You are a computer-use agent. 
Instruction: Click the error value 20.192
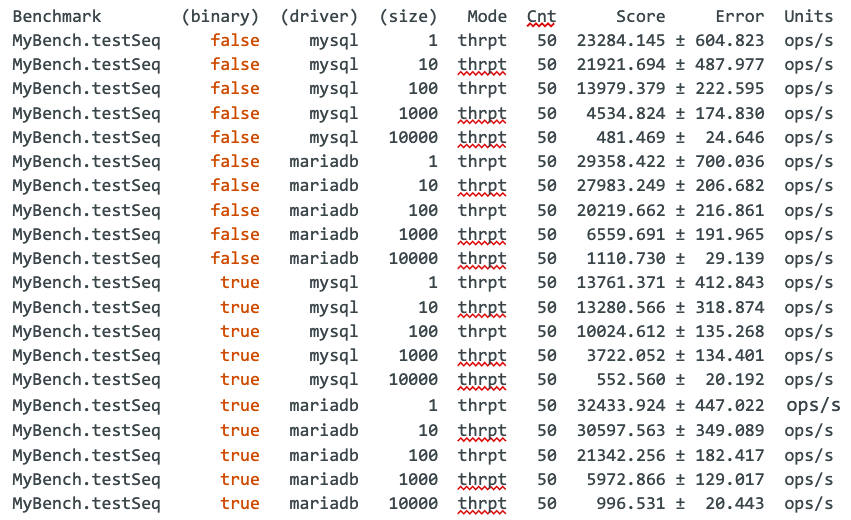pos(734,379)
